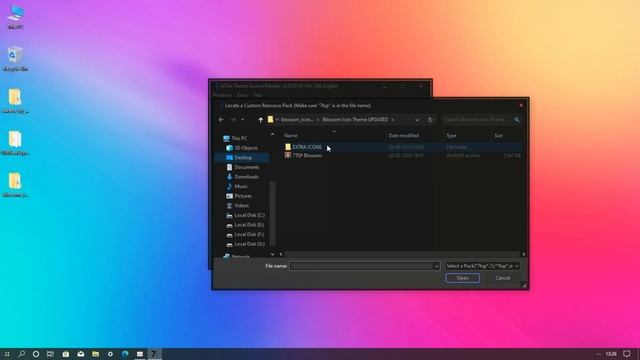Open Music folder in navigation pane

point(241,186)
